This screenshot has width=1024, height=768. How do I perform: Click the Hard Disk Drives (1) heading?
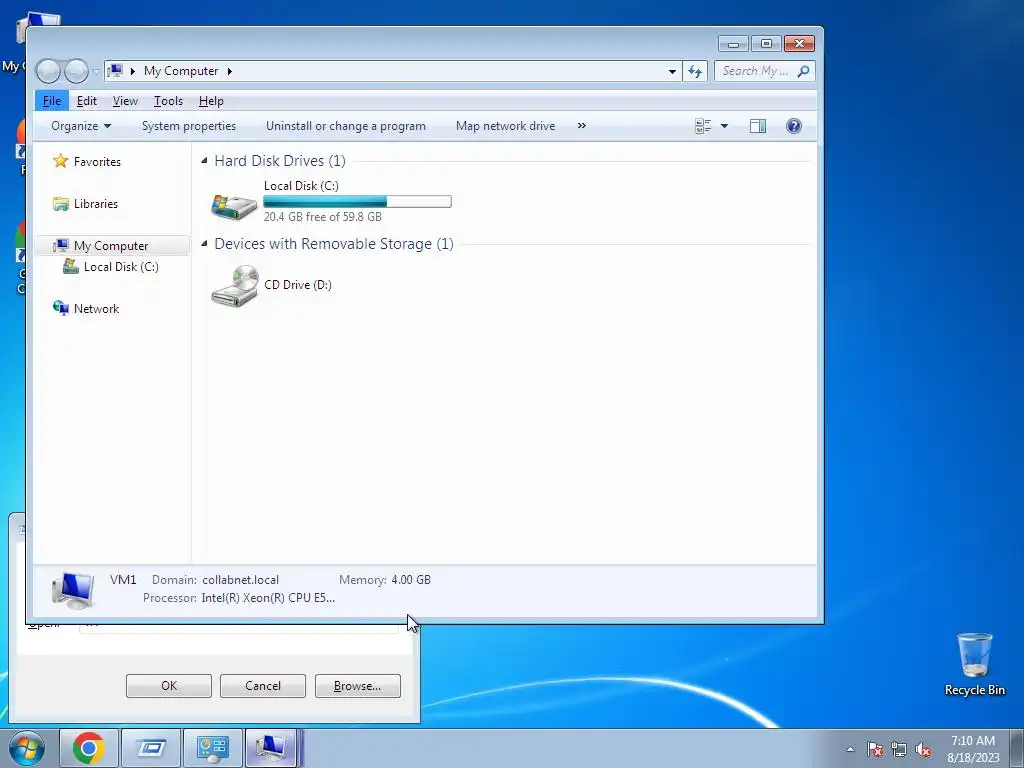click(280, 161)
